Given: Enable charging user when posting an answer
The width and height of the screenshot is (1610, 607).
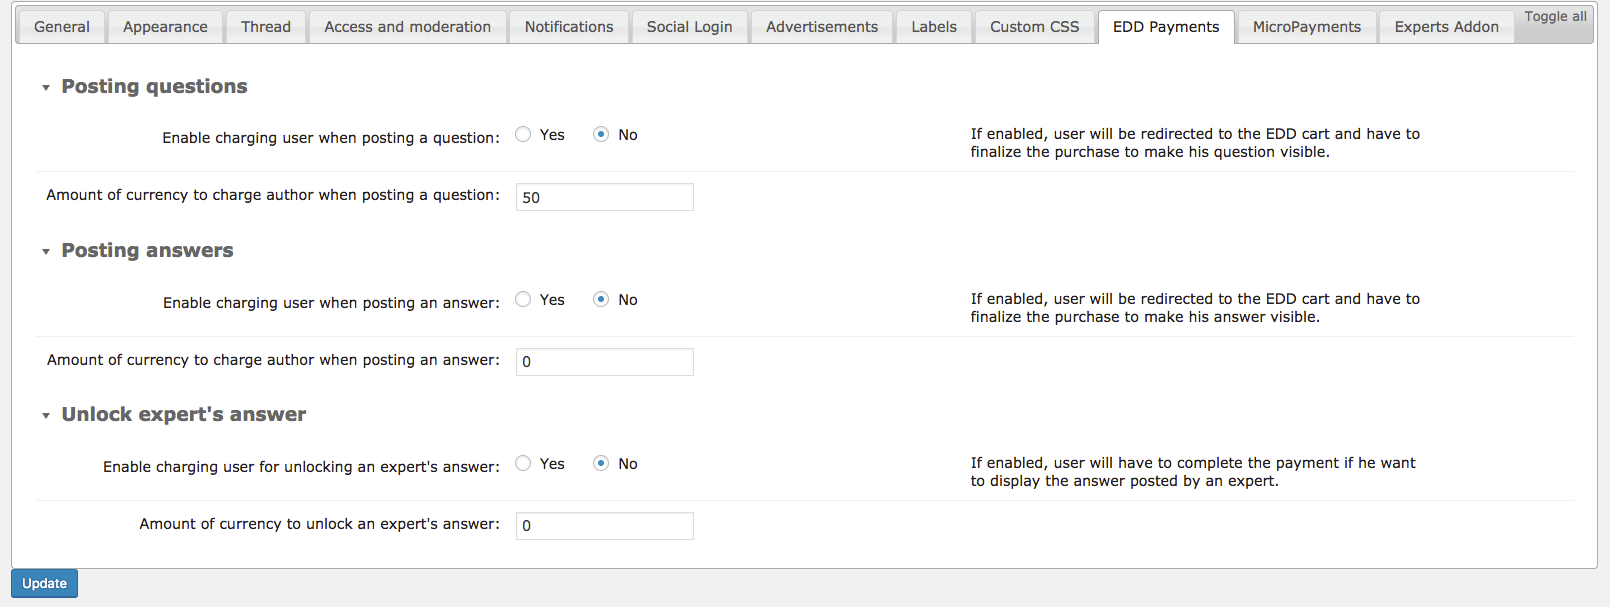Looking at the screenshot, I should [523, 300].
